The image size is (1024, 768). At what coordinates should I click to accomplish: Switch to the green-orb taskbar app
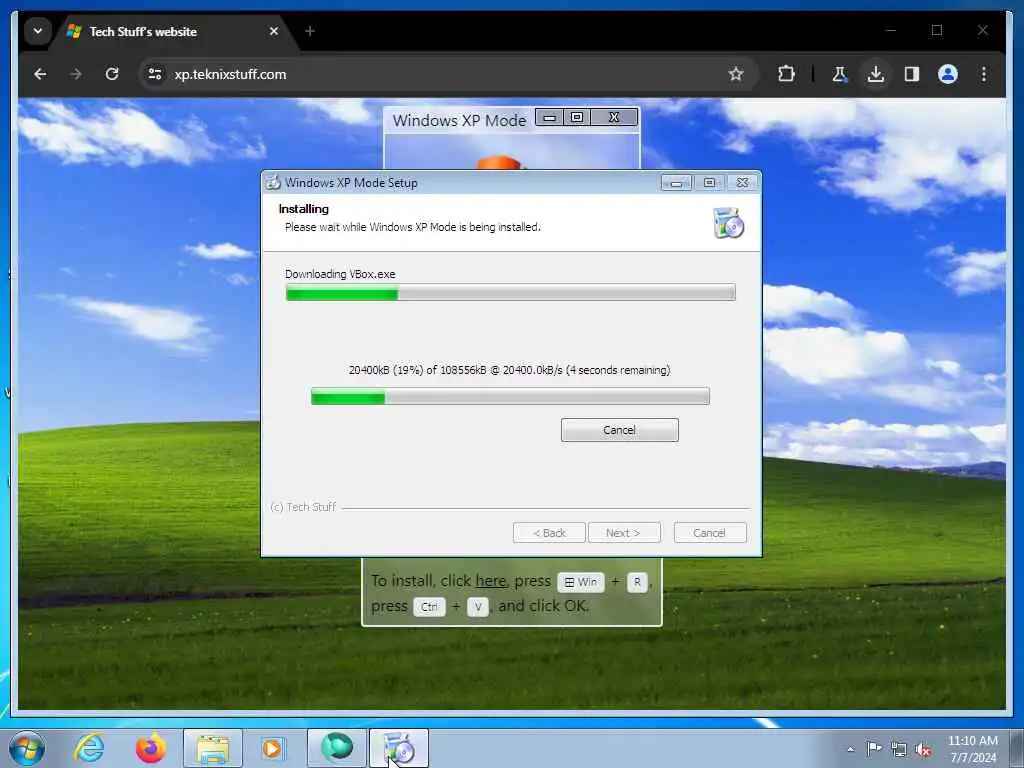click(x=336, y=748)
